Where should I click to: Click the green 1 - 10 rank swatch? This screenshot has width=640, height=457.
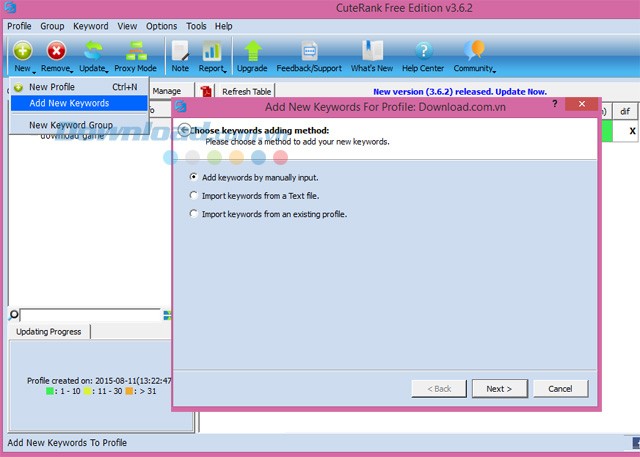click(50, 391)
